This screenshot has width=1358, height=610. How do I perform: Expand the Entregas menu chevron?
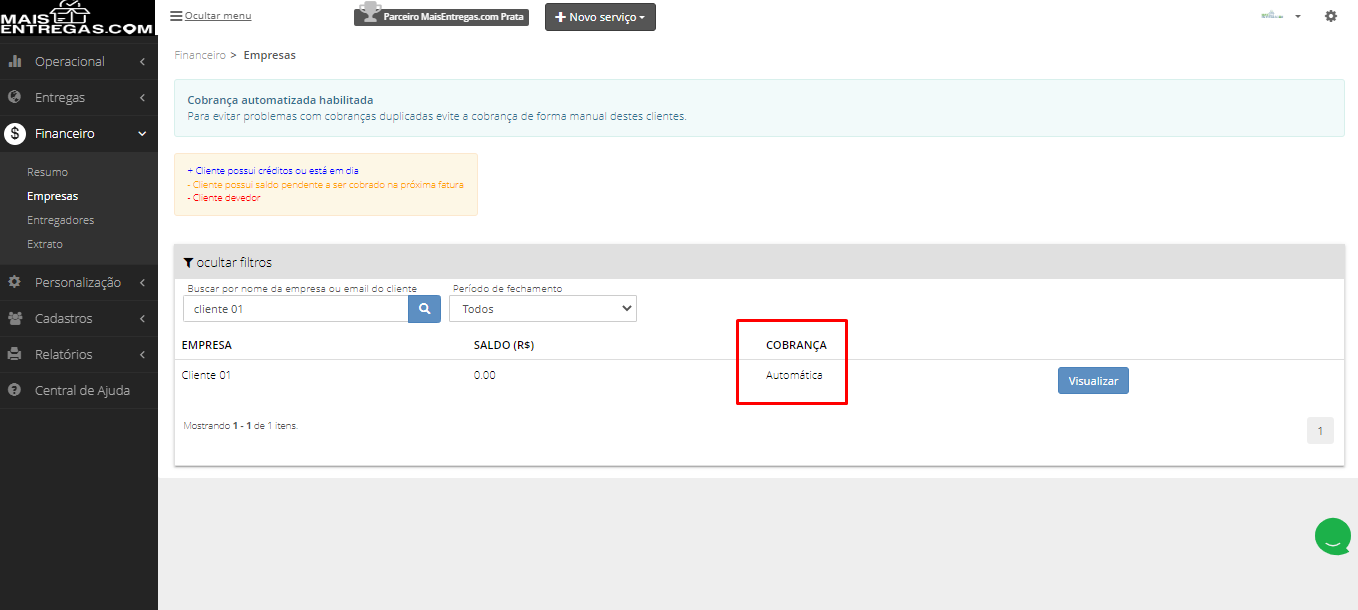coord(143,98)
